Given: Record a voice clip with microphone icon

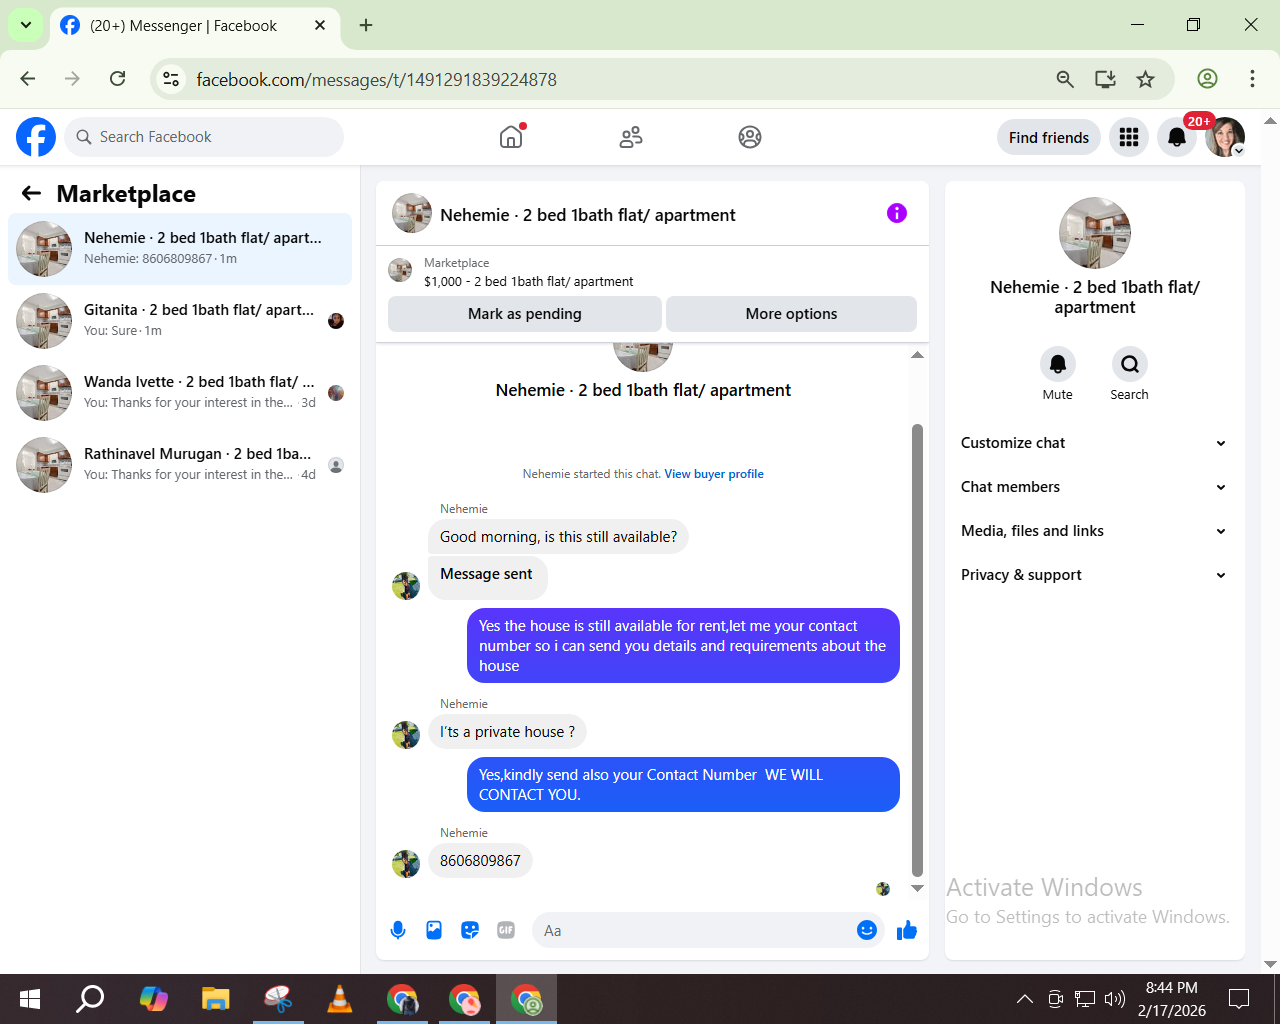Looking at the screenshot, I should (398, 930).
